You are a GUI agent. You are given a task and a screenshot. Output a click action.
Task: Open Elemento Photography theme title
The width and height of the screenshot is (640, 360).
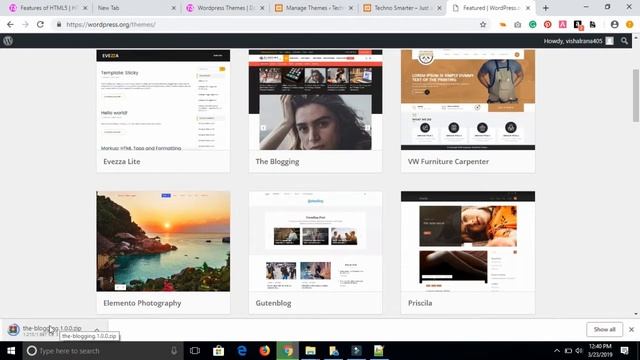pyautogui.click(x=142, y=303)
